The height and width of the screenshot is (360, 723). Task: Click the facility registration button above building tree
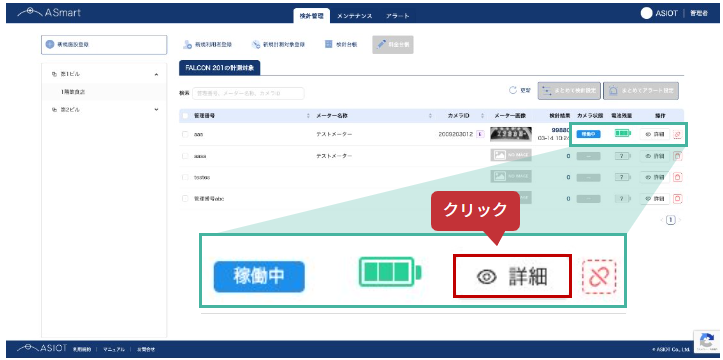tap(104, 45)
